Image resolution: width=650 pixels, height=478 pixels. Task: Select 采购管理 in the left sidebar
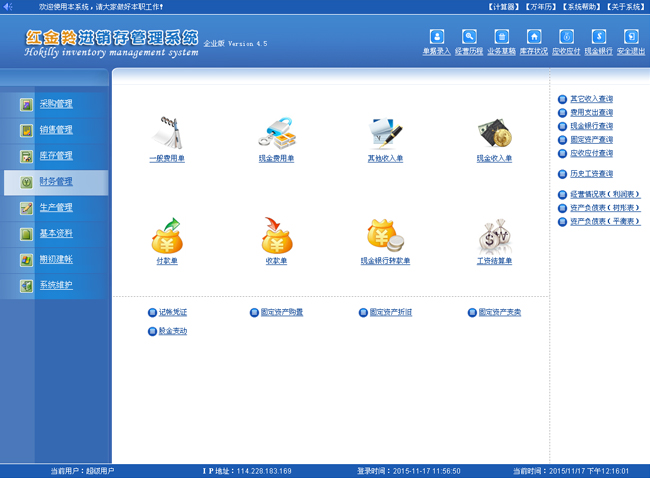pos(55,104)
